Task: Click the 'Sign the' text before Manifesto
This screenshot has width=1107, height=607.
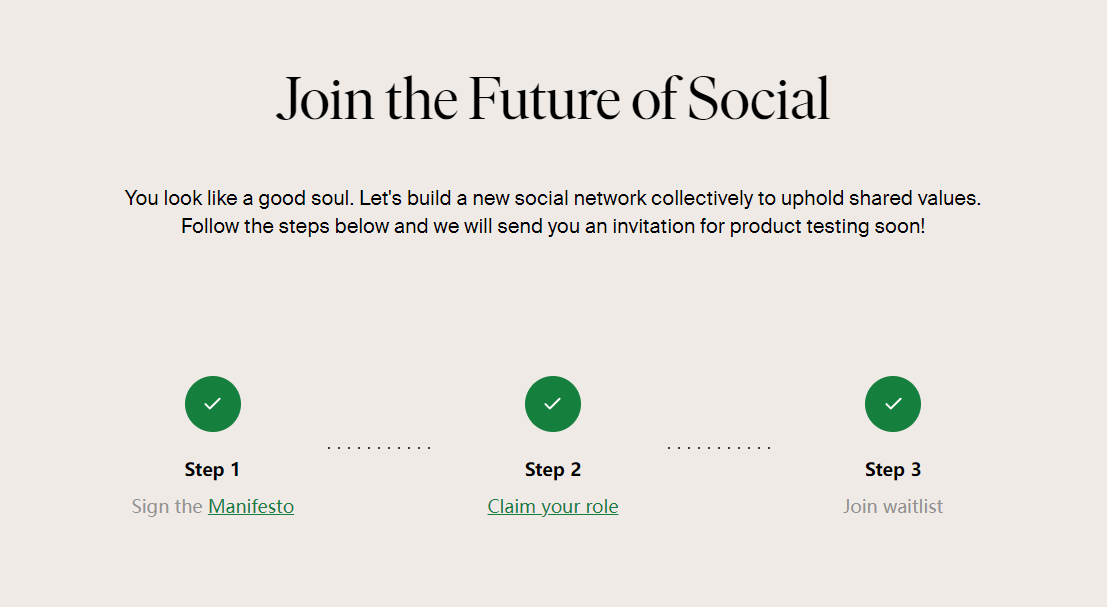Action: click(x=167, y=507)
